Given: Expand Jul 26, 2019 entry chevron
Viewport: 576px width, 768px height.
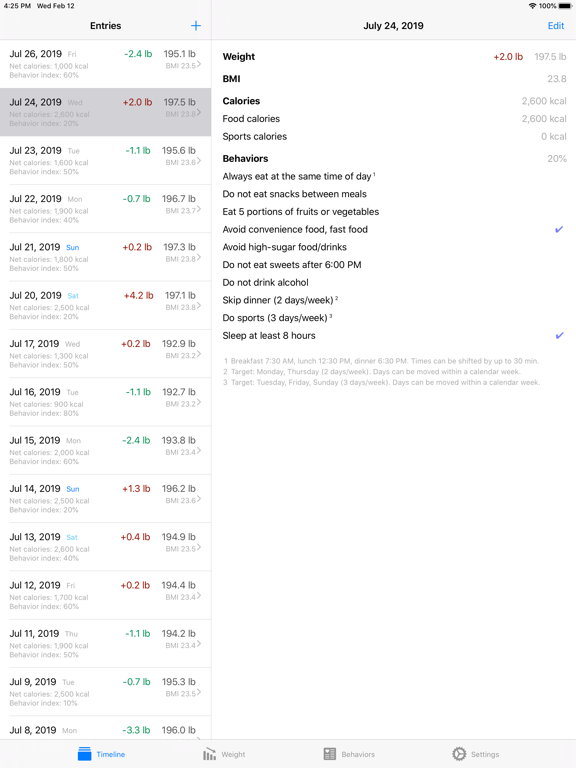Looking at the screenshot, I should click(199, 64).
